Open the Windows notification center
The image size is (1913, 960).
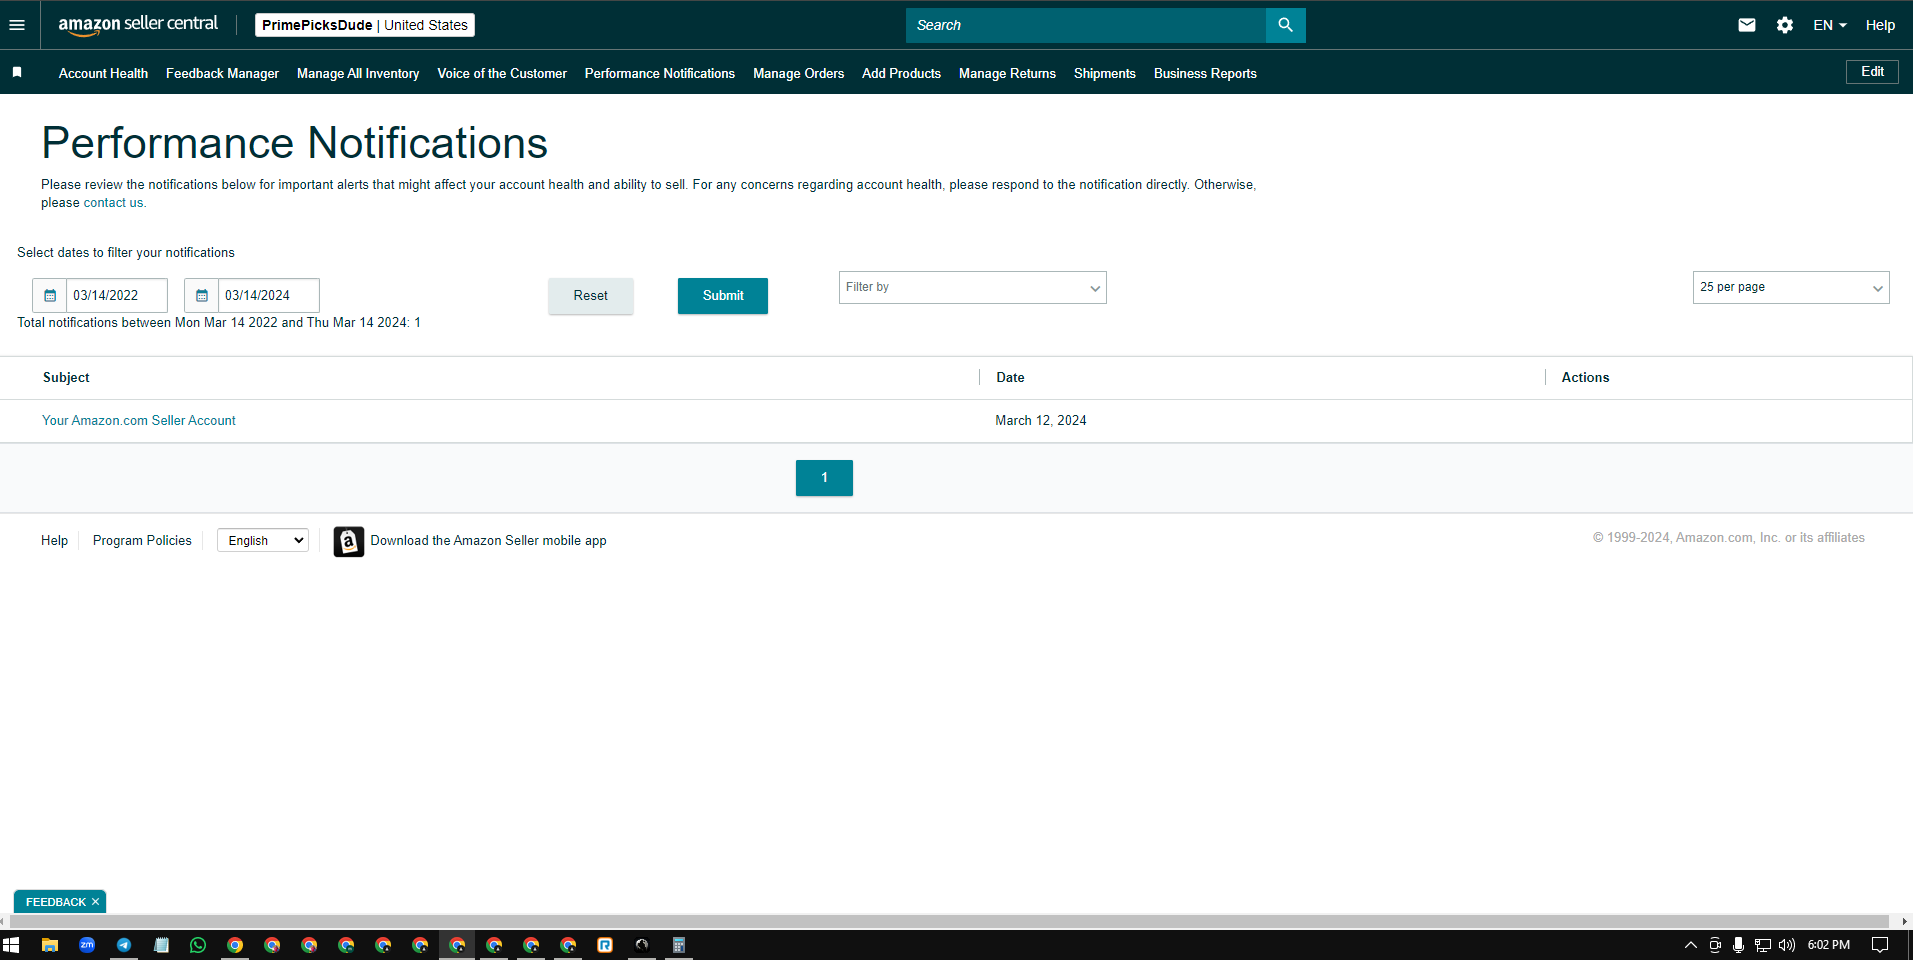click(x=1880, y=945)
